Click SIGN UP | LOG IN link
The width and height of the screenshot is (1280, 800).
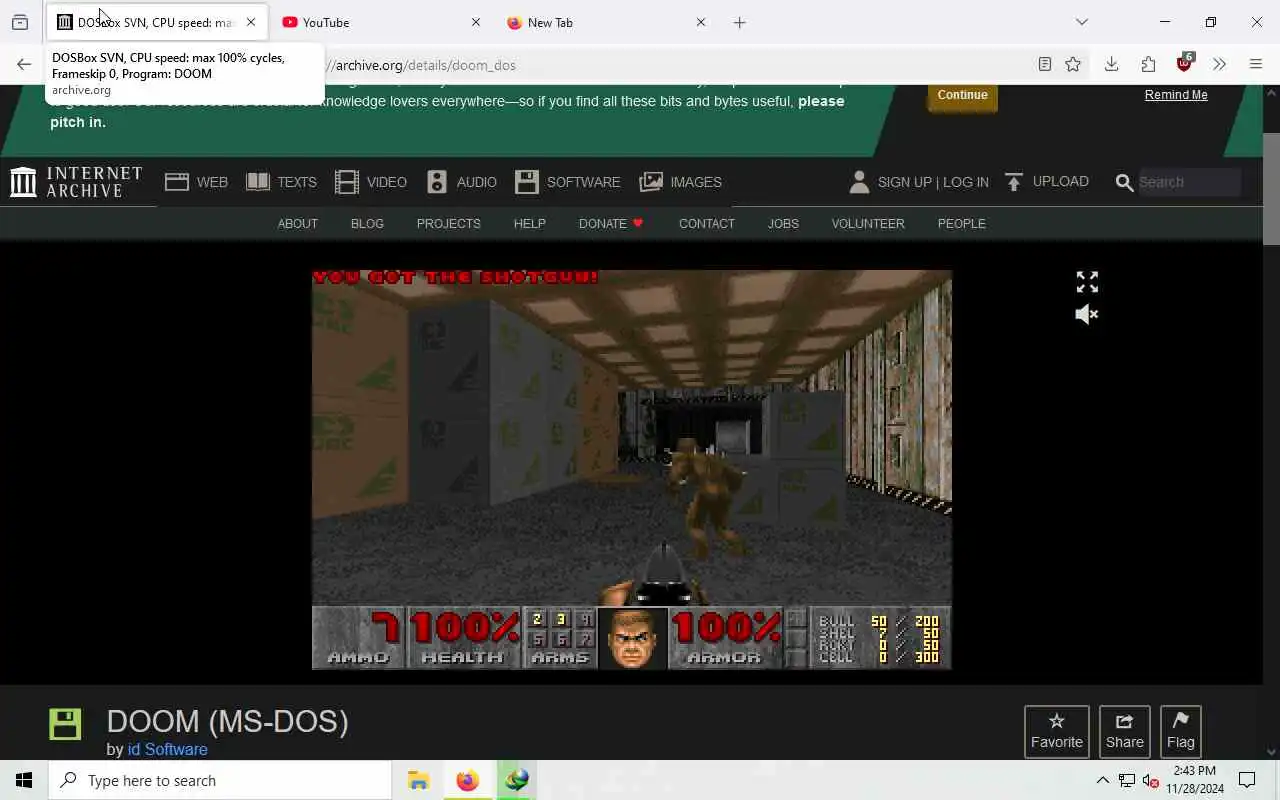[x=933, y=182]
